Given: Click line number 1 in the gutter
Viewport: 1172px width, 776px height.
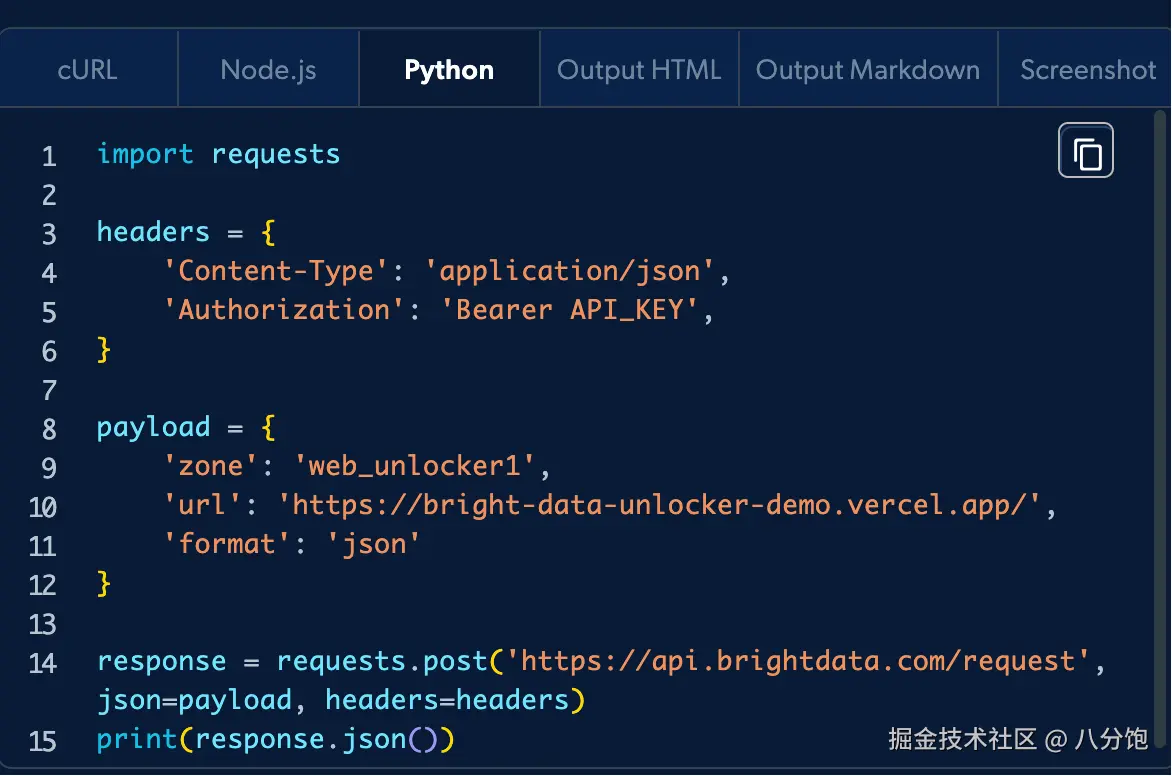Looking at the screenshot, I should 49,156.
